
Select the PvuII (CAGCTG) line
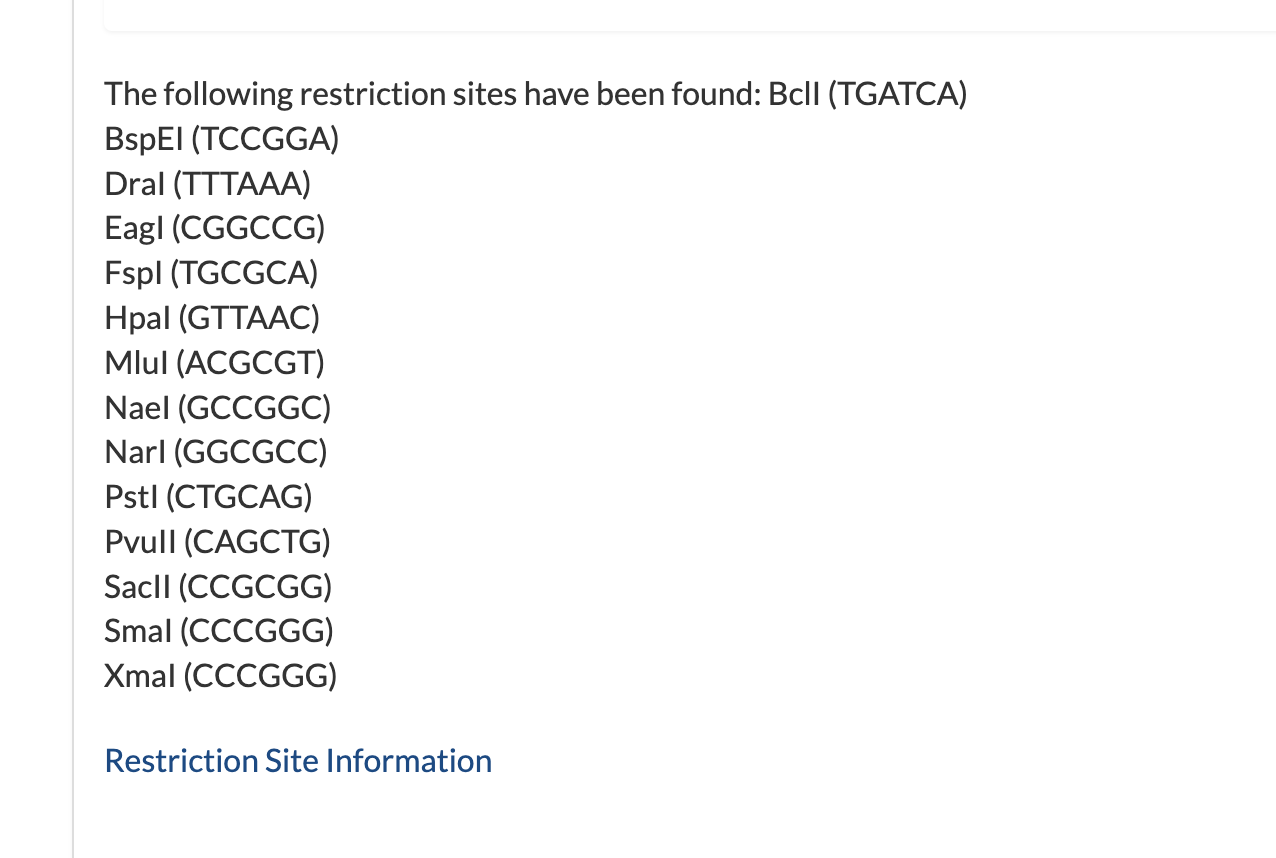[218, 542]
